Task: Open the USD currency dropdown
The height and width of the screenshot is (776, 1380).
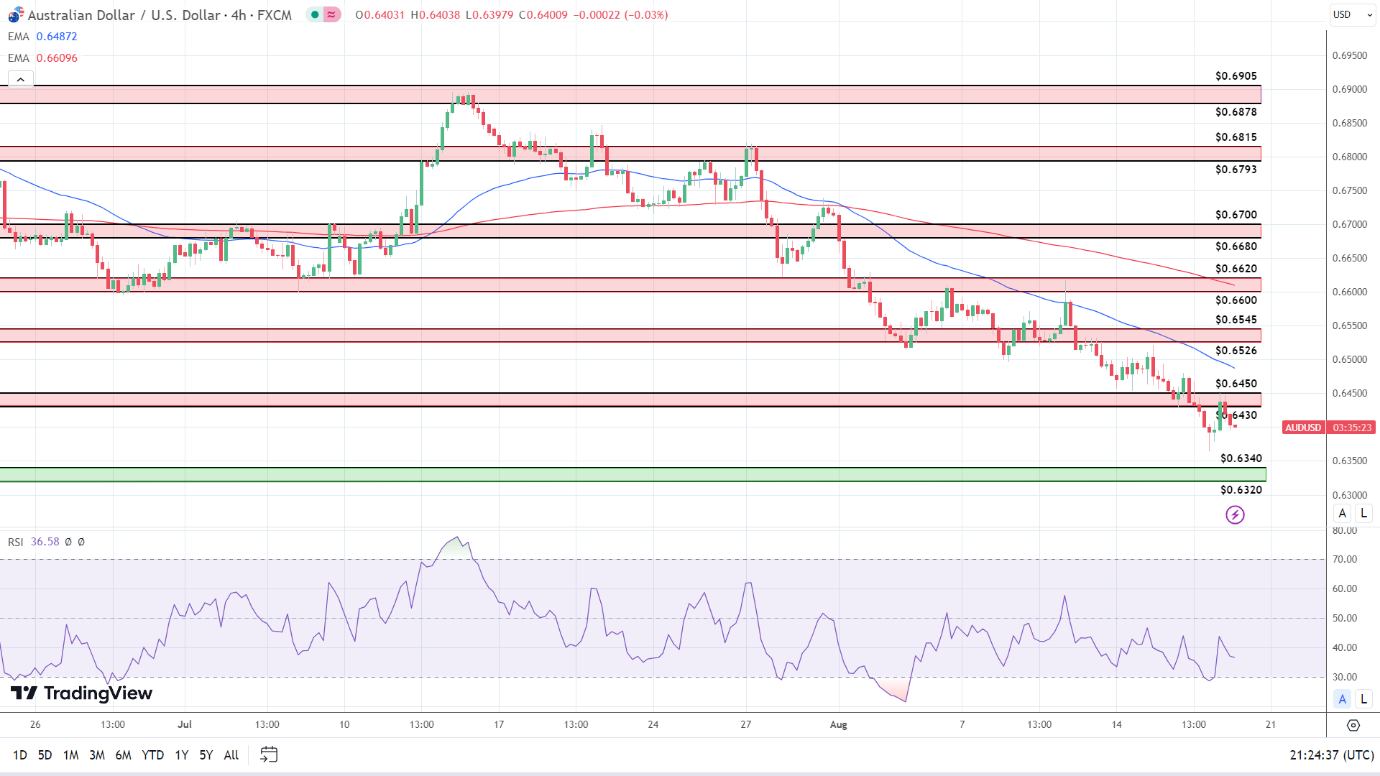Action: (x=1355, y=14)
